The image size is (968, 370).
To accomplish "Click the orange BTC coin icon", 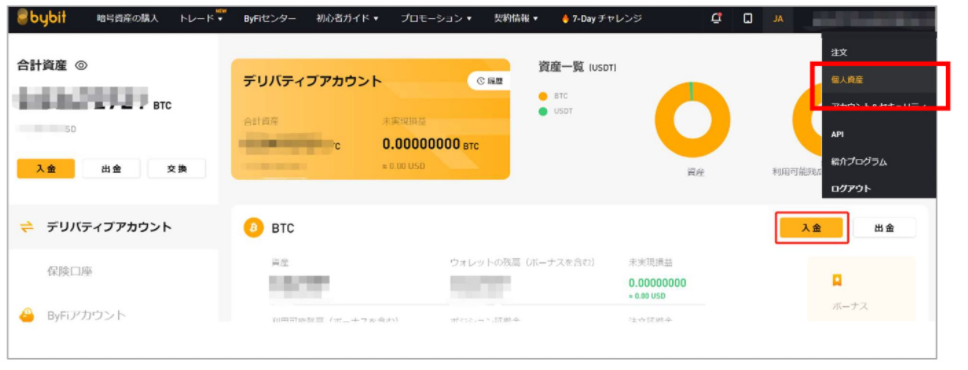I will [x=253, y=228].
